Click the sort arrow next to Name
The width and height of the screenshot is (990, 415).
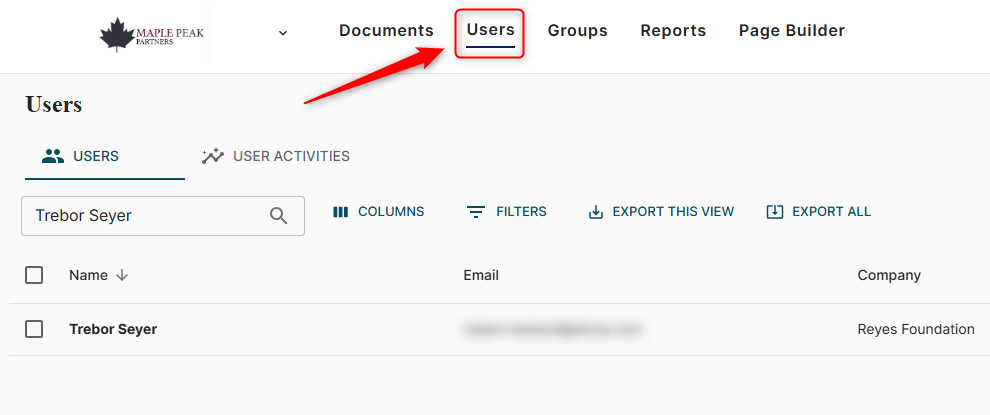point(123,275)
